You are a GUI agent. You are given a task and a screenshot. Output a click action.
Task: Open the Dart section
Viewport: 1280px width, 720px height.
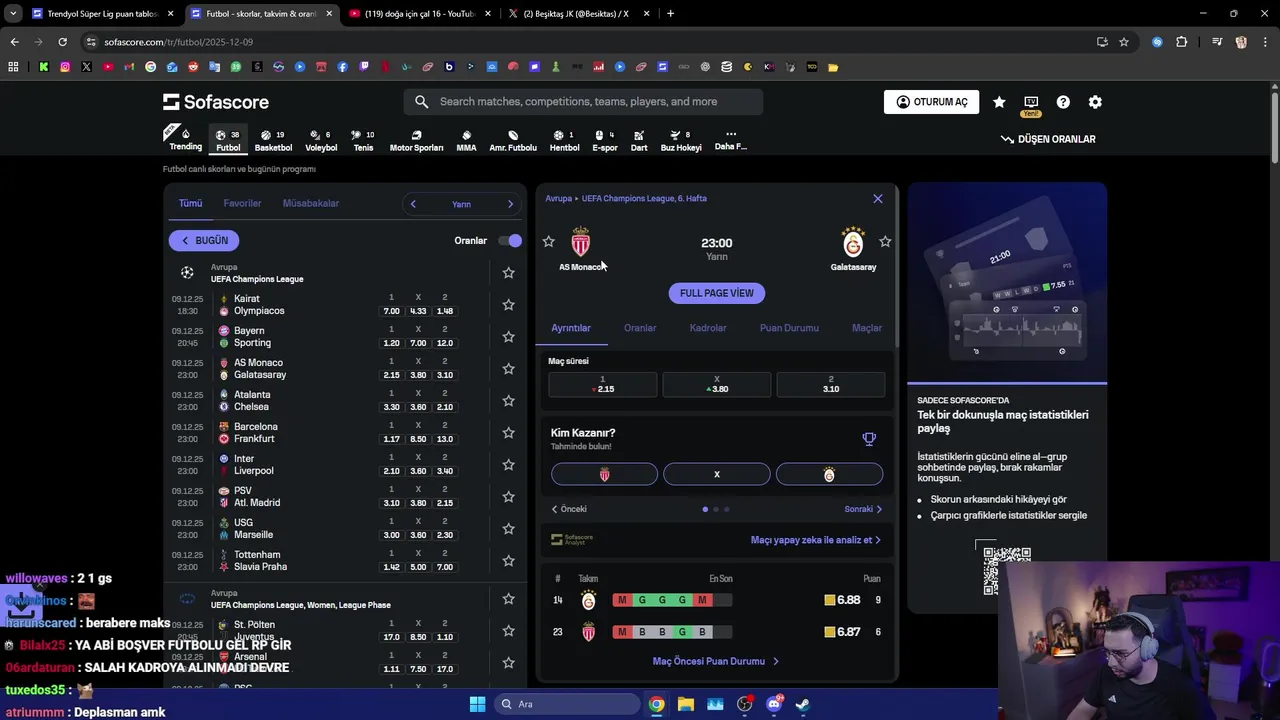pyautogui.click(x=639, y=140)
